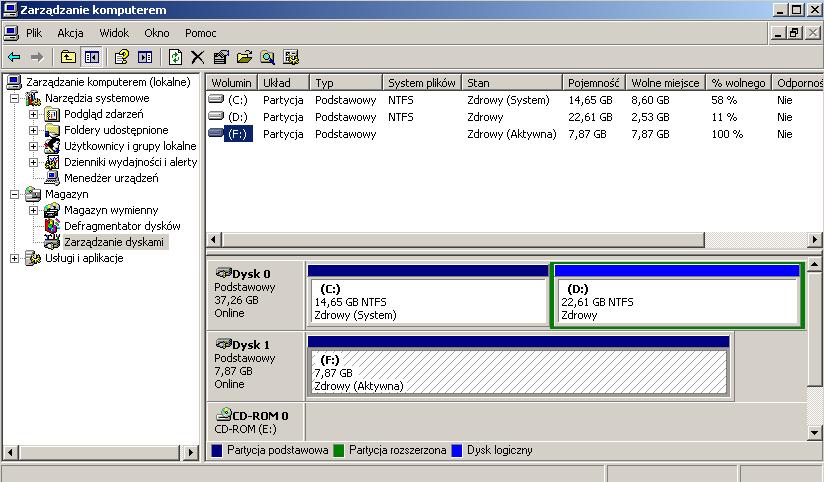This screenshot has height=482, width=824.
Task: Expand Dzienniki wydajności i alerty node
Action: click(34, 162)
